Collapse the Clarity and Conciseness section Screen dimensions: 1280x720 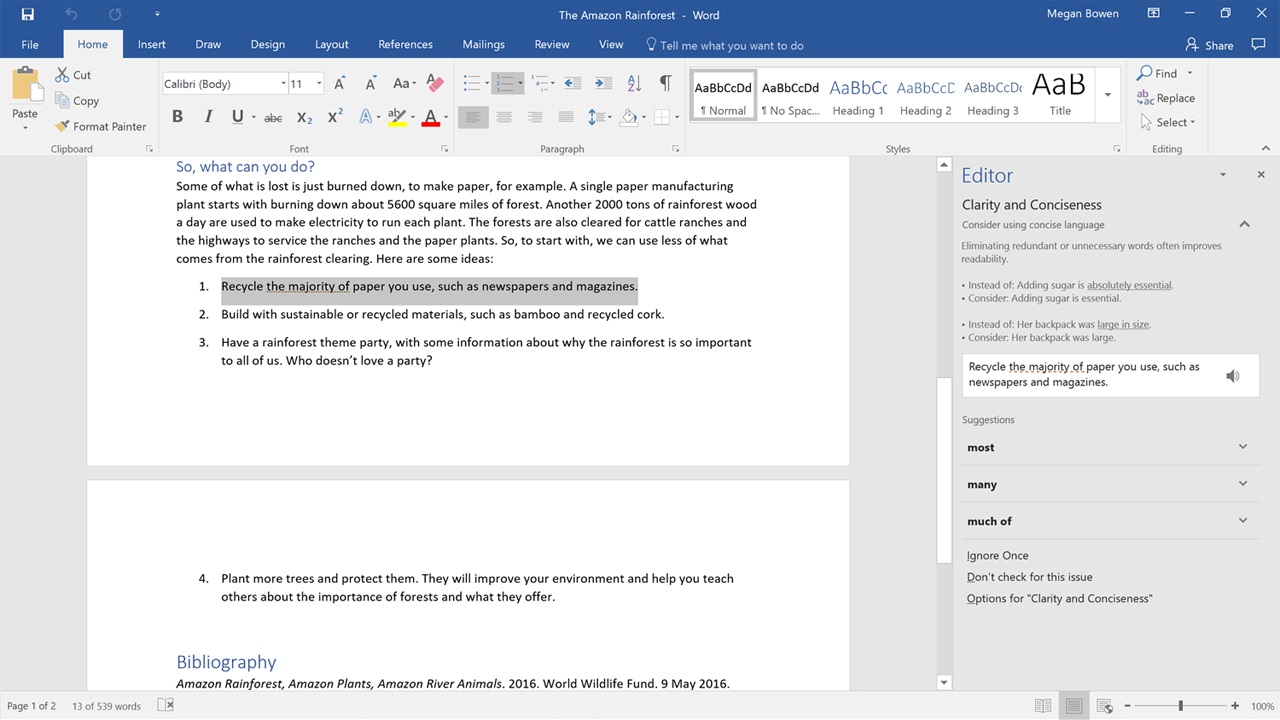(x=1244, y=224)
